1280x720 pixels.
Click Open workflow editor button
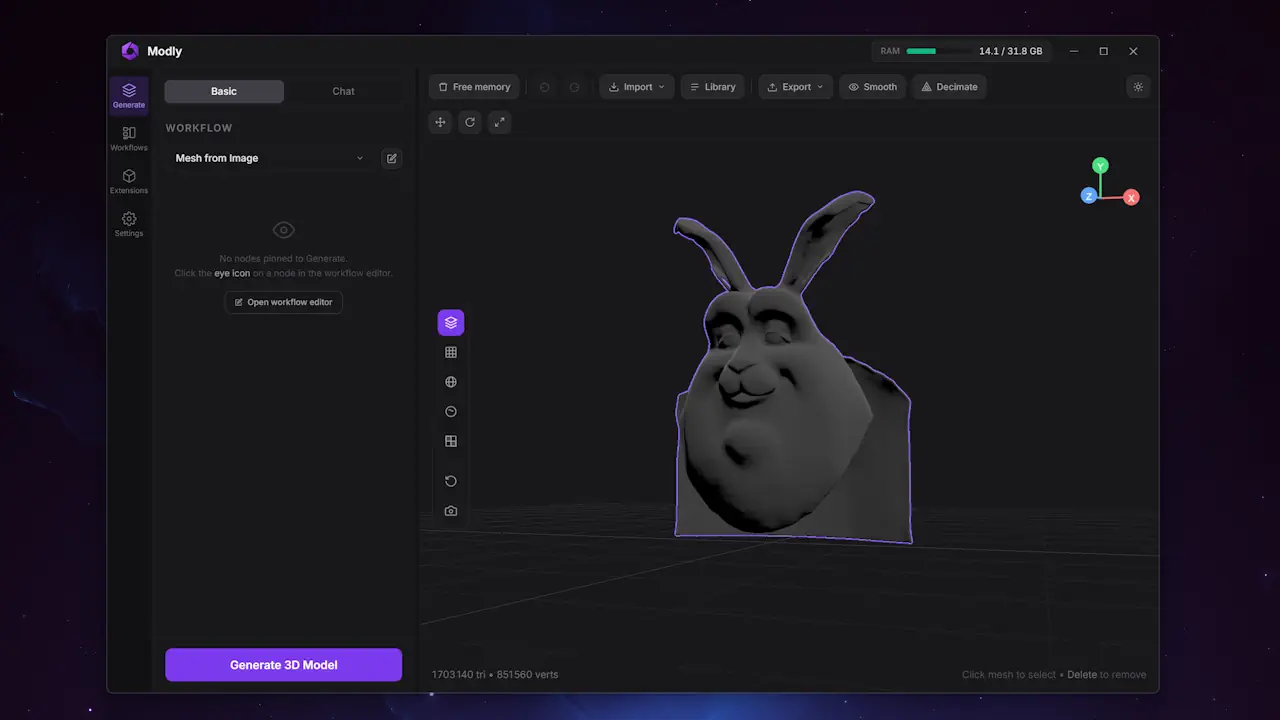[x=284, y=302]
